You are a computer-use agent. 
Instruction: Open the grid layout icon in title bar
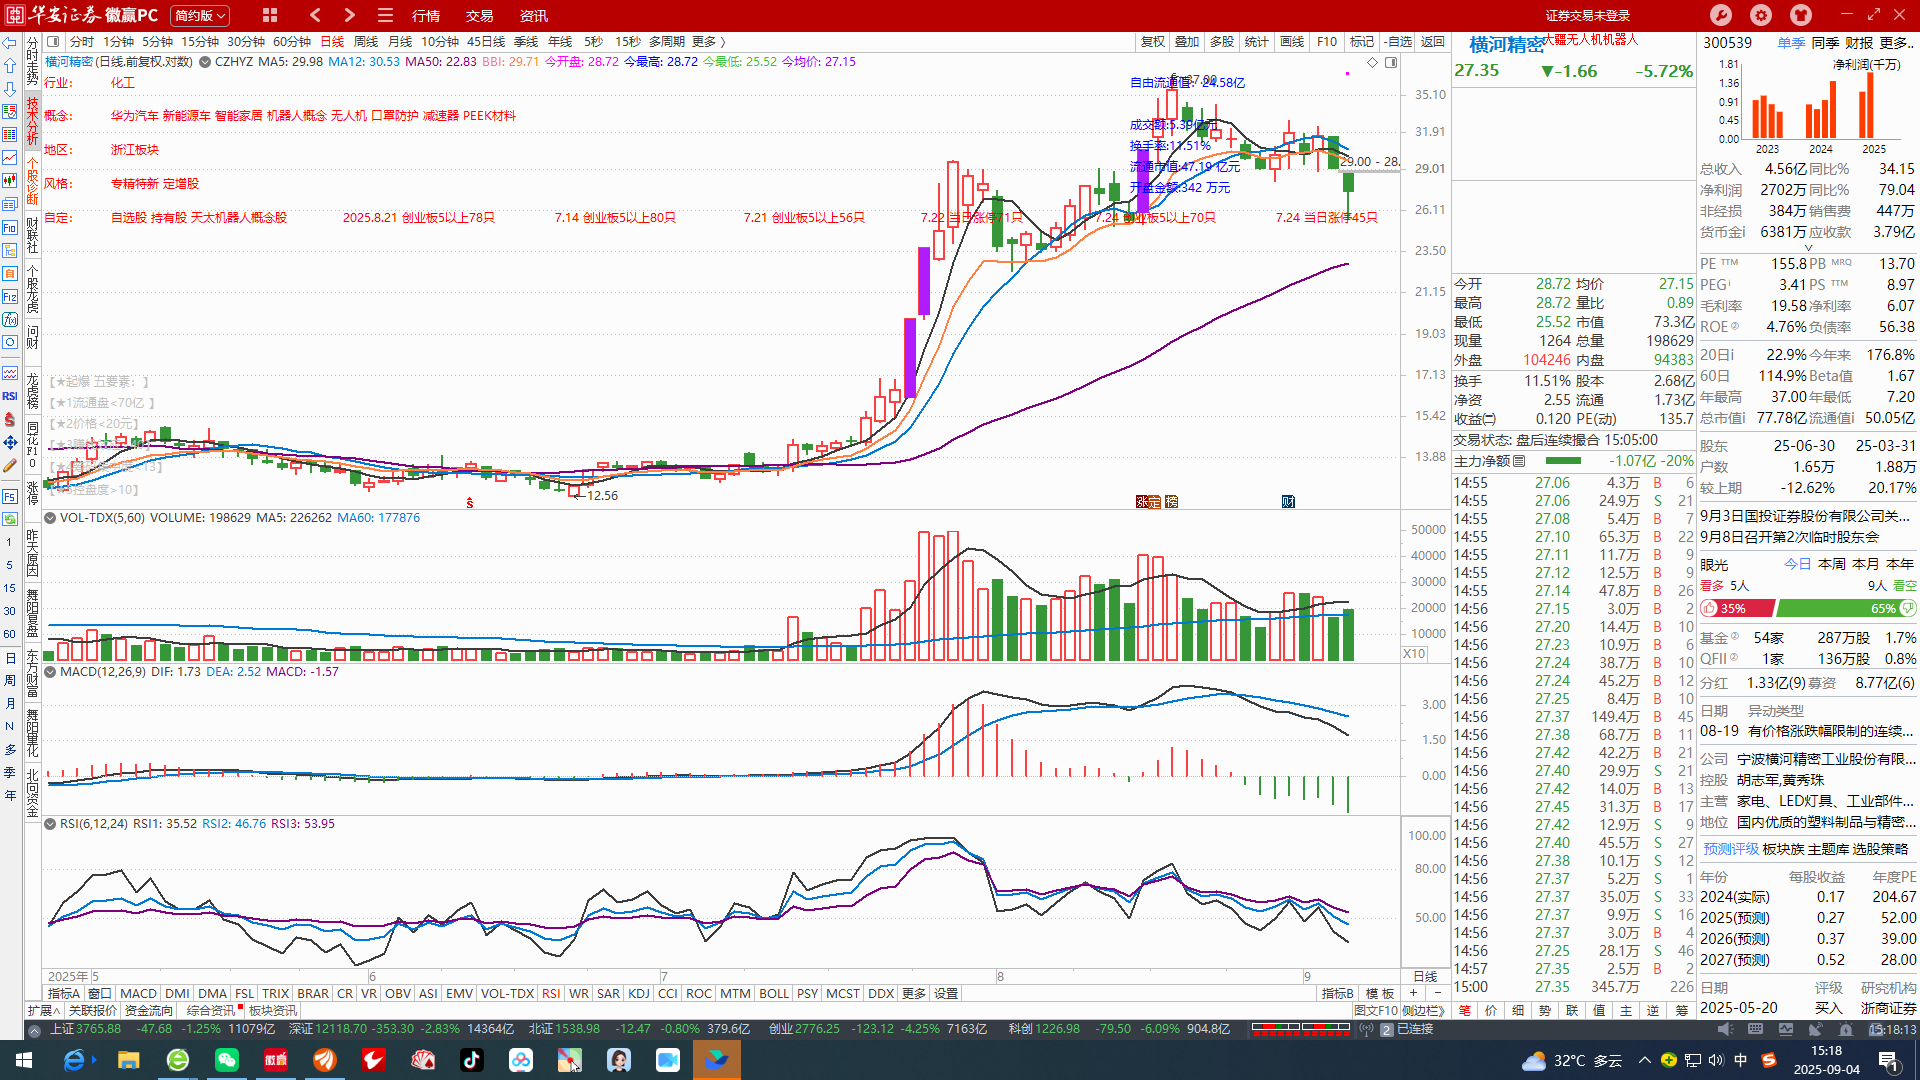click(270, 15)
